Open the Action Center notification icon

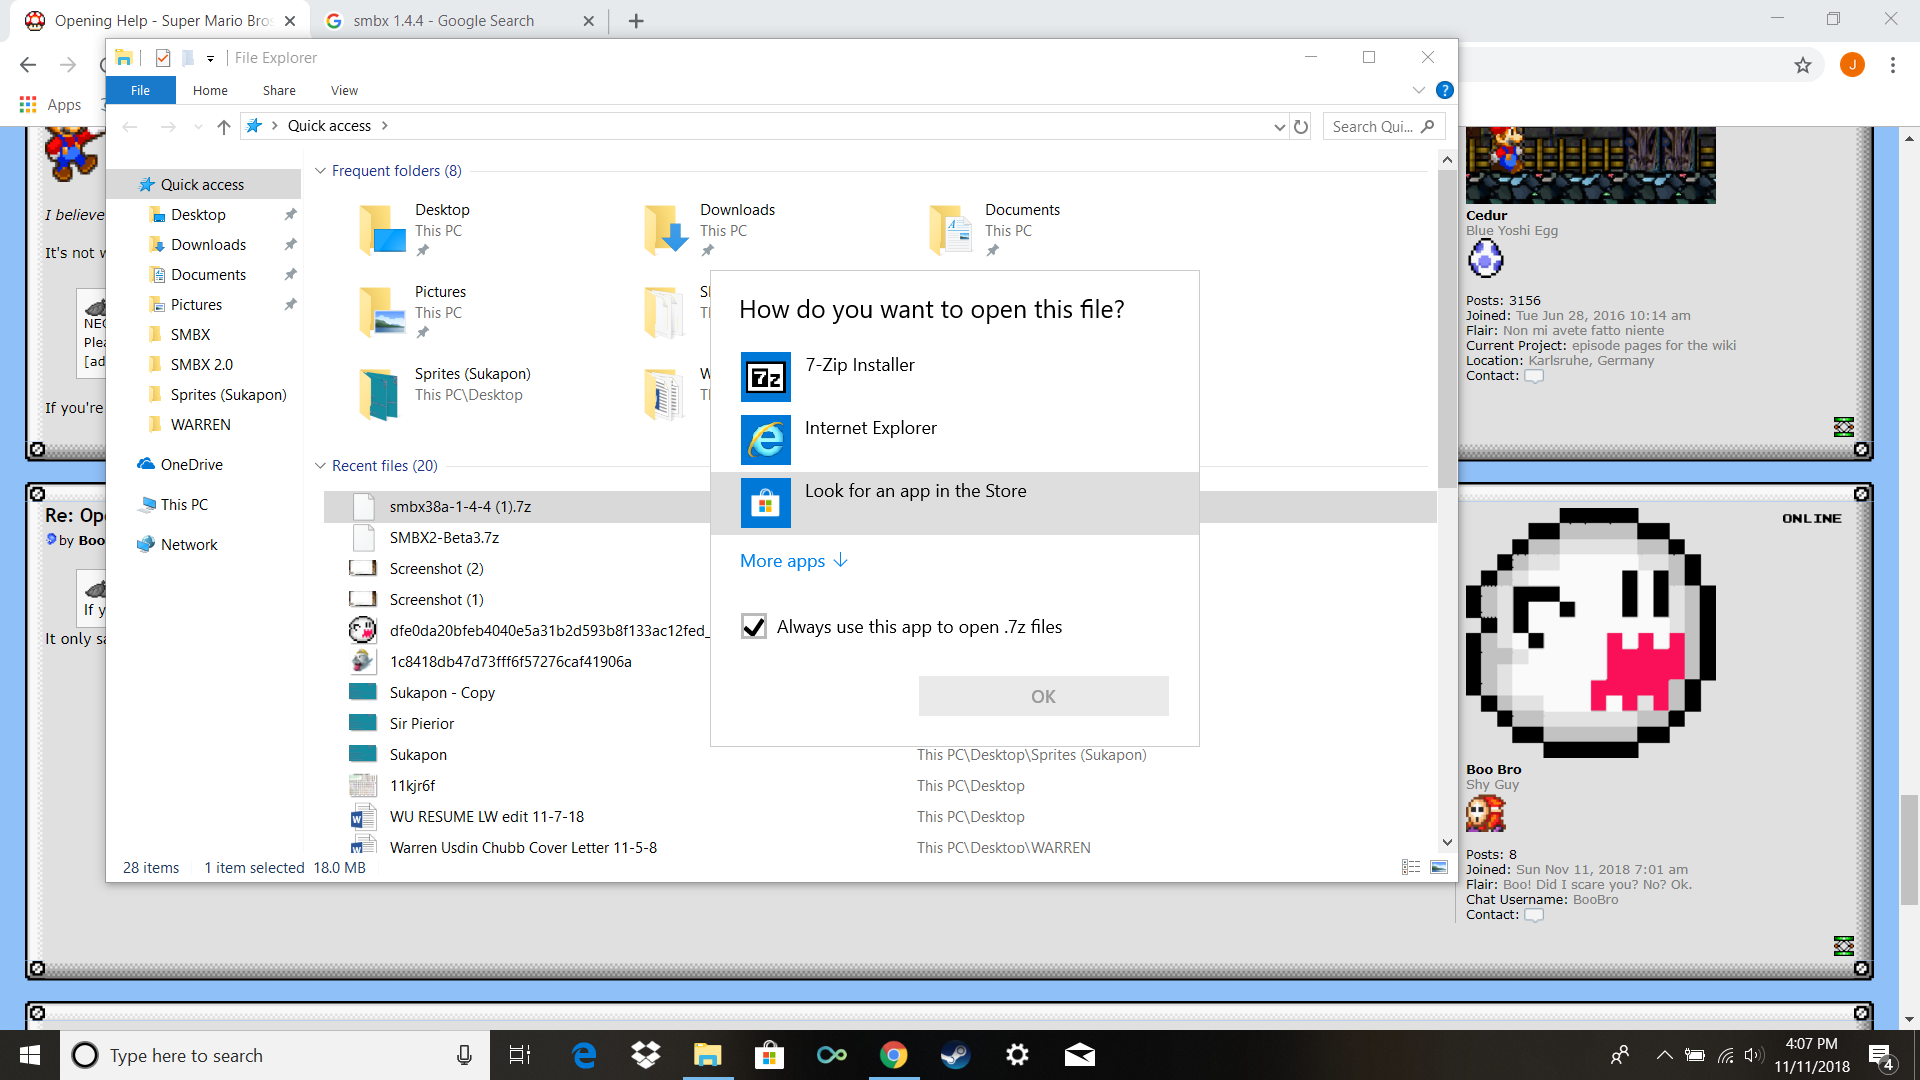pyautogui.click(x=1880, y=1055)
